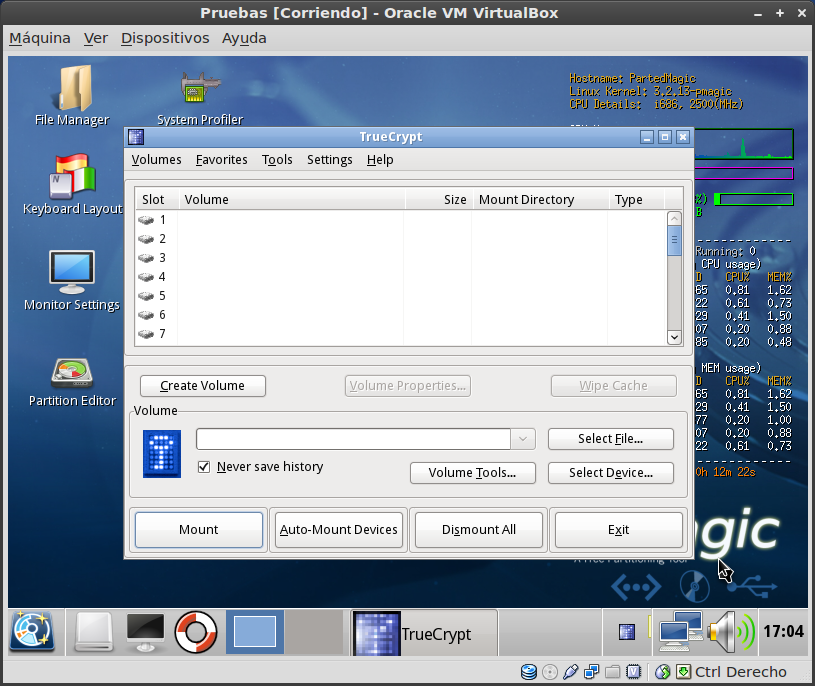Click the lifebuoy icon in the taskbar

pos(196,632)
